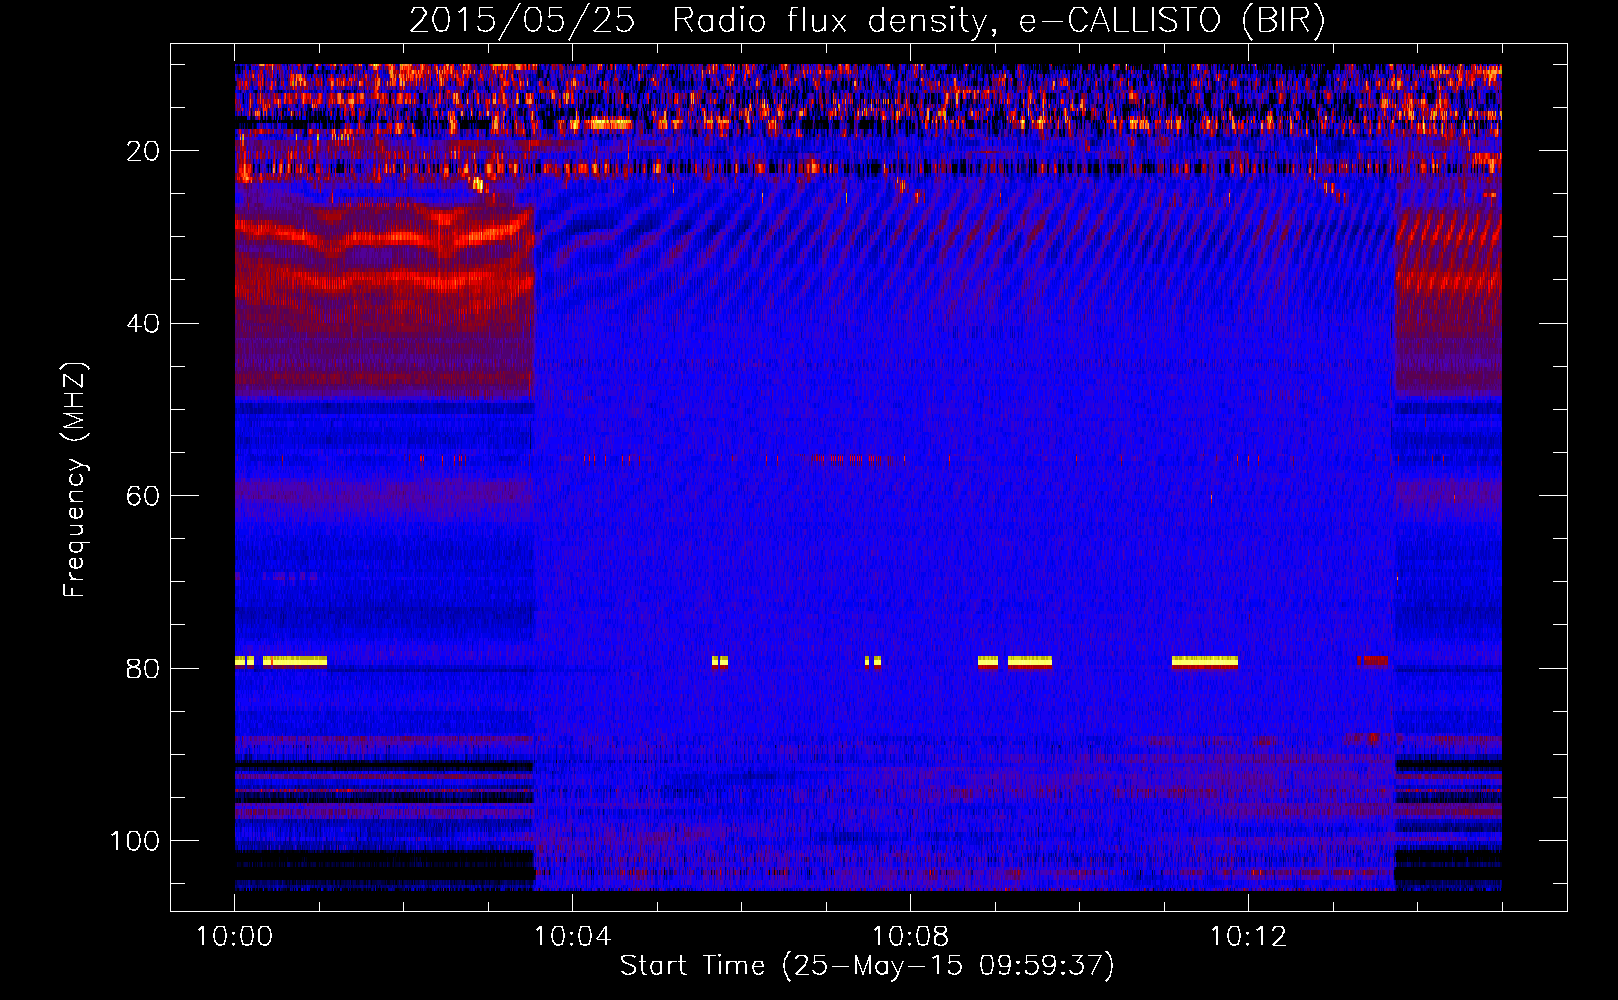Viewport: 1618px width, 1000px height.
Task: Click the plot title mentioning e-CALLISTO (BIR)
Action: pyautogui.click(x=867, y=20)
